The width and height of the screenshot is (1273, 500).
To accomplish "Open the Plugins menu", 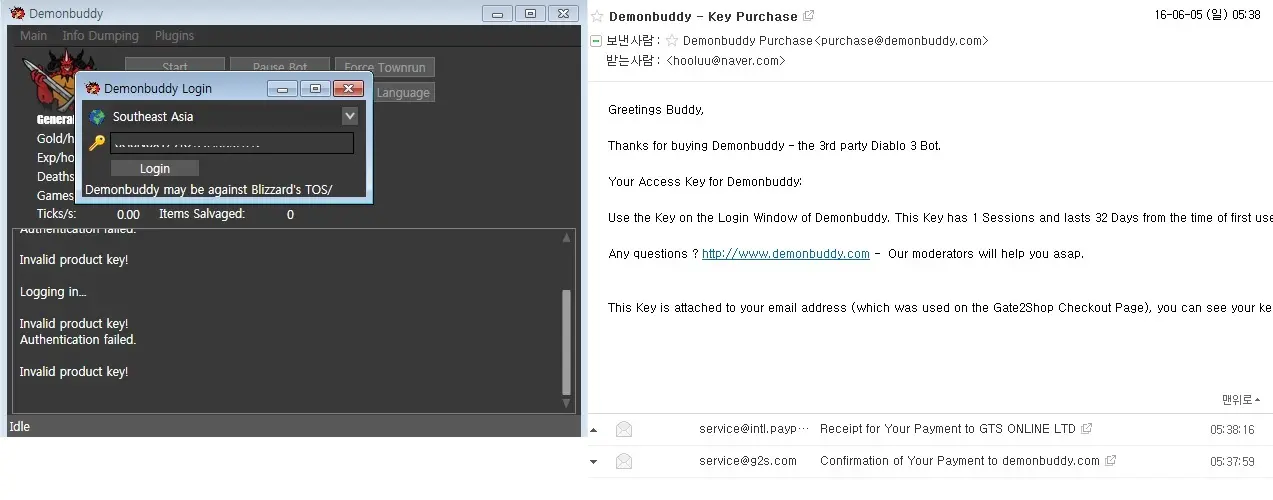I will tap(174, 36).
